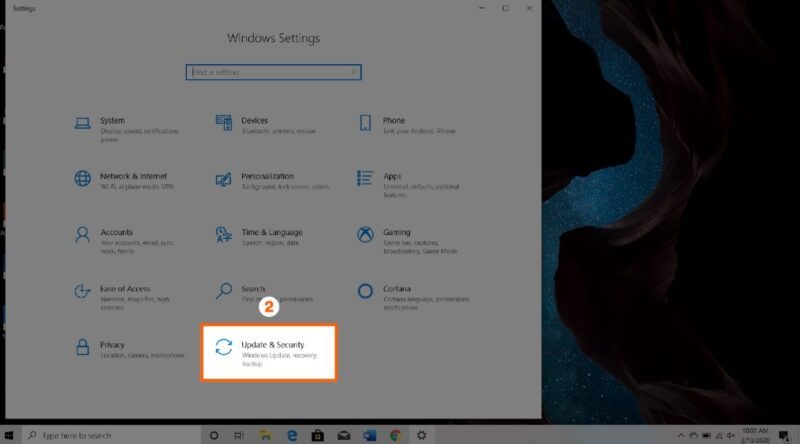
Task: Maximize the Settings window
Action: tap(505, 8)
